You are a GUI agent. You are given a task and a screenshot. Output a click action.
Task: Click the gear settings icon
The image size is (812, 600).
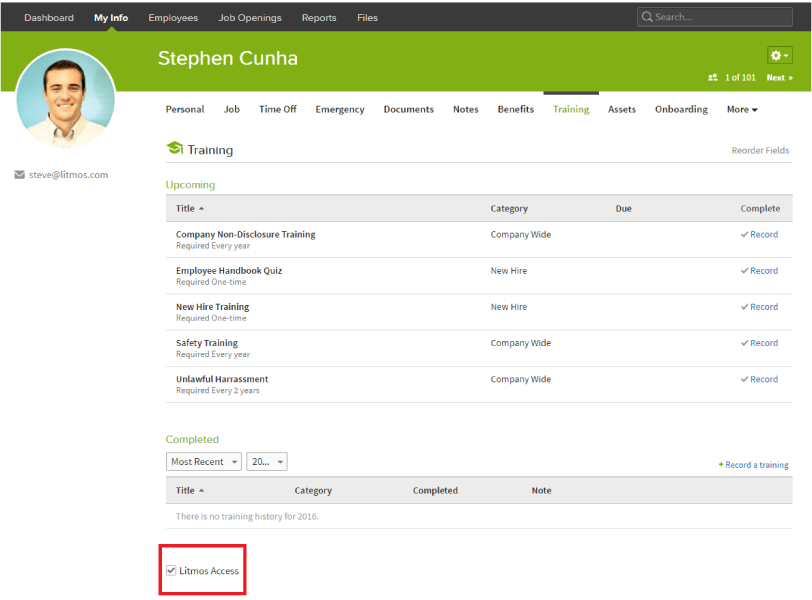click(778, 56)
